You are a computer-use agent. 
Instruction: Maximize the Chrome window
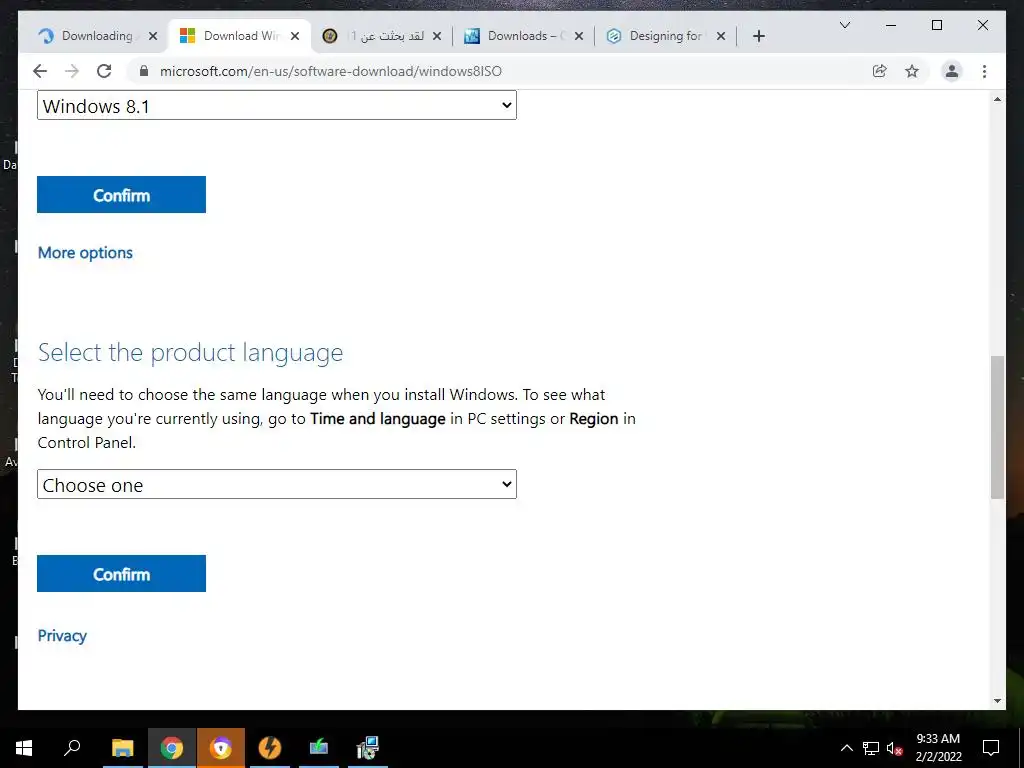click(936, 25)
